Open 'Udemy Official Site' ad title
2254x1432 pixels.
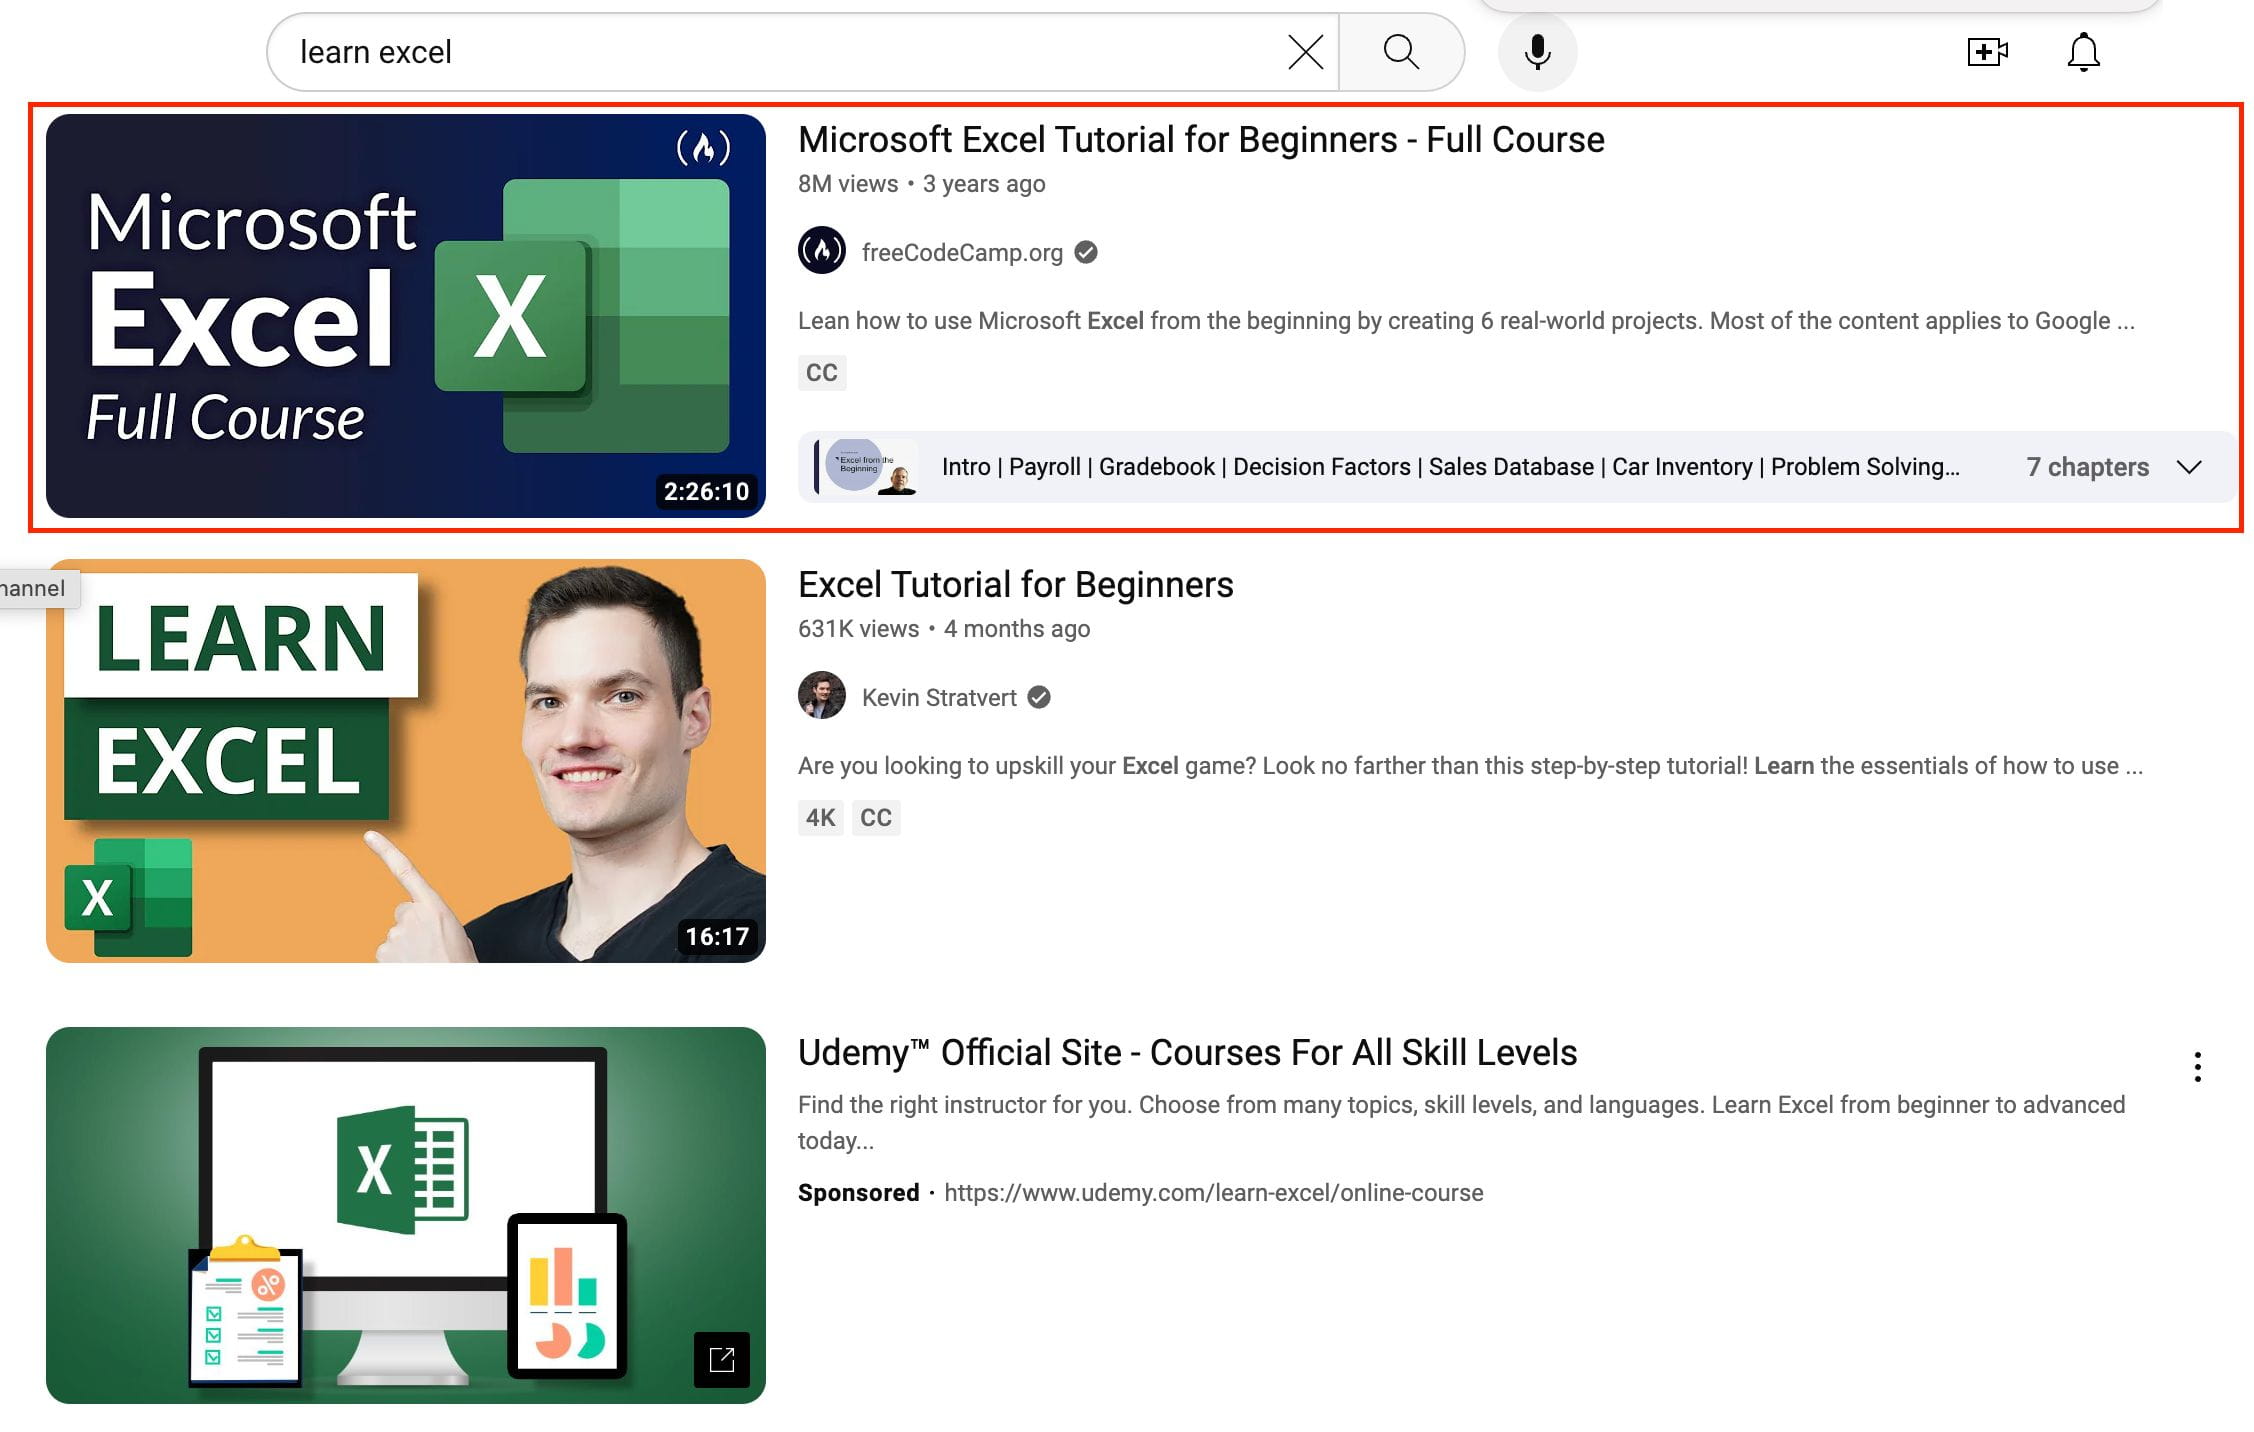tap(1187, 1053)
